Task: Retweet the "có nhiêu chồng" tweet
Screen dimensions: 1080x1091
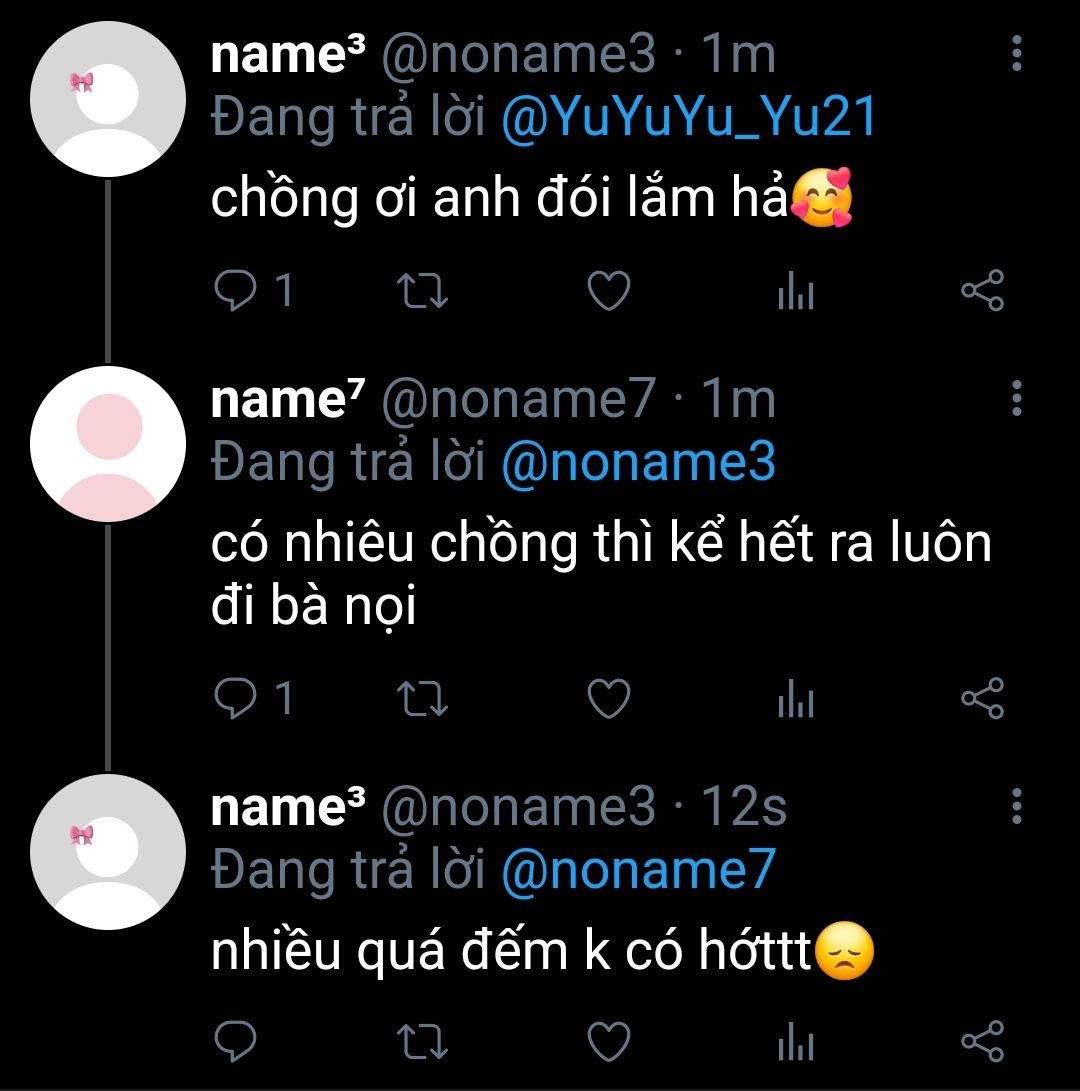Action: pos(422,698)
